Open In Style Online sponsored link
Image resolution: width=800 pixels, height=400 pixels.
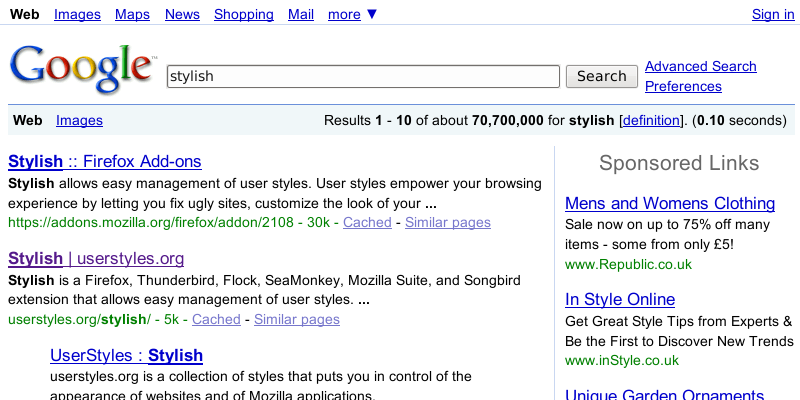pyautogui.click(x=620, y=299)
